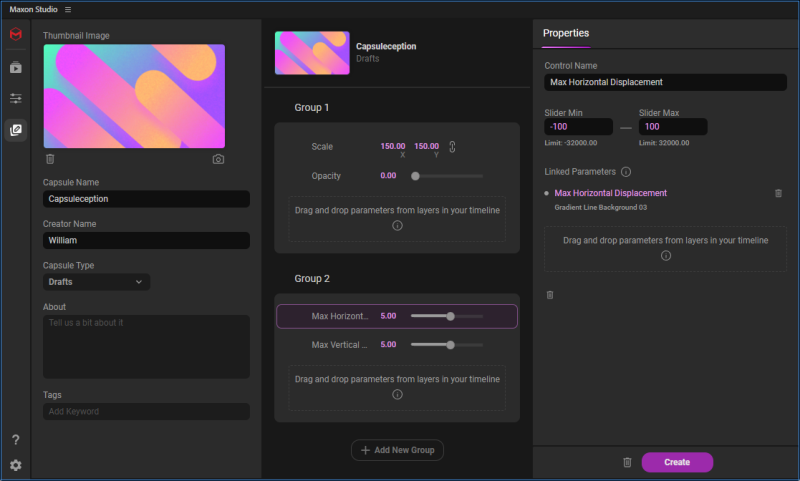Image resolution: width=800 pixels, height=481 pixels.
Task: Select the Max Horizontal control row
Action: coord(397,316)
